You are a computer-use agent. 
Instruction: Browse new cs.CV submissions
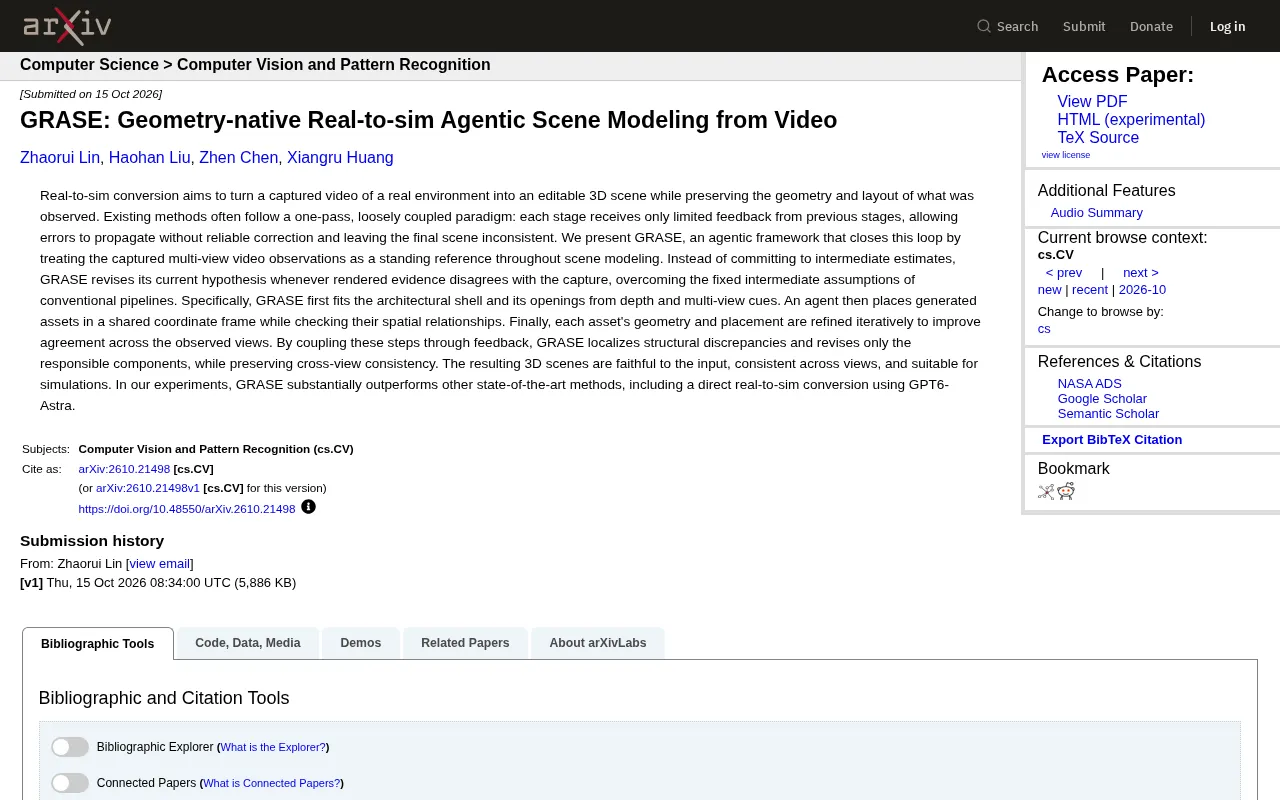(x=1049, y=290)
